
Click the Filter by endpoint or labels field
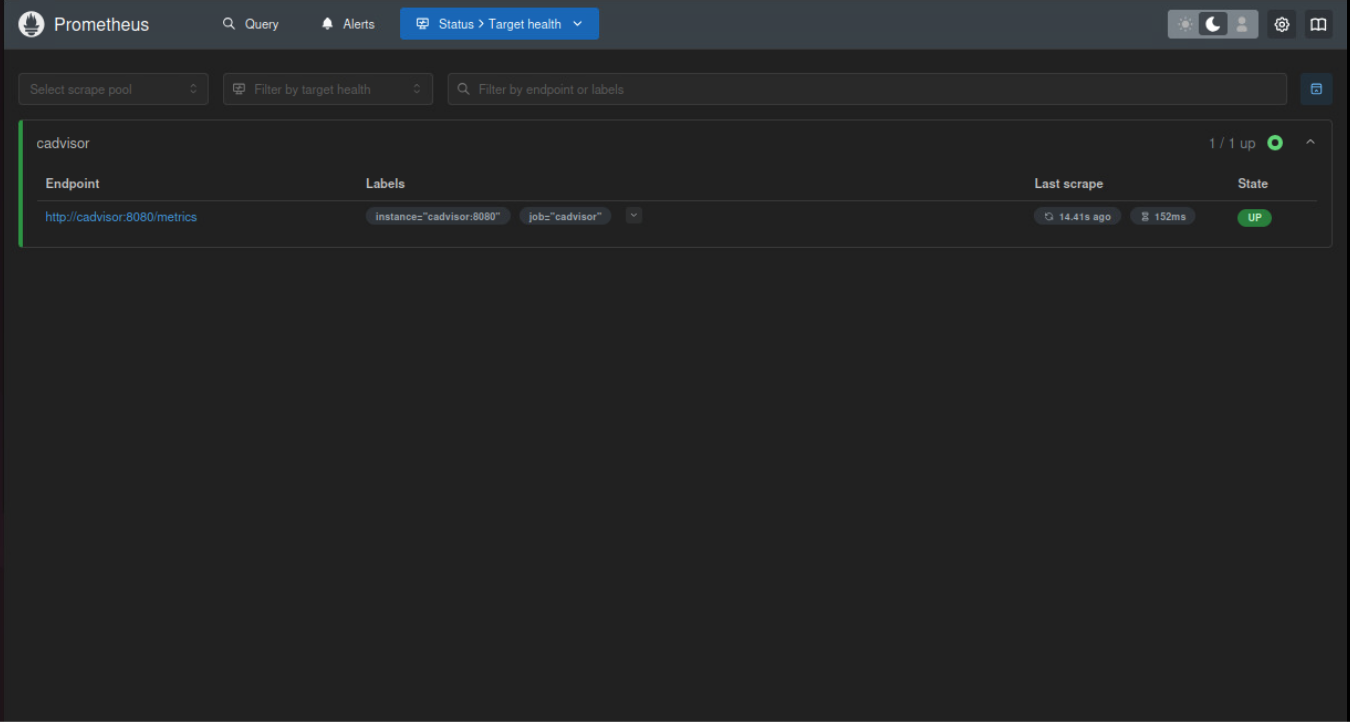[867, 89]
